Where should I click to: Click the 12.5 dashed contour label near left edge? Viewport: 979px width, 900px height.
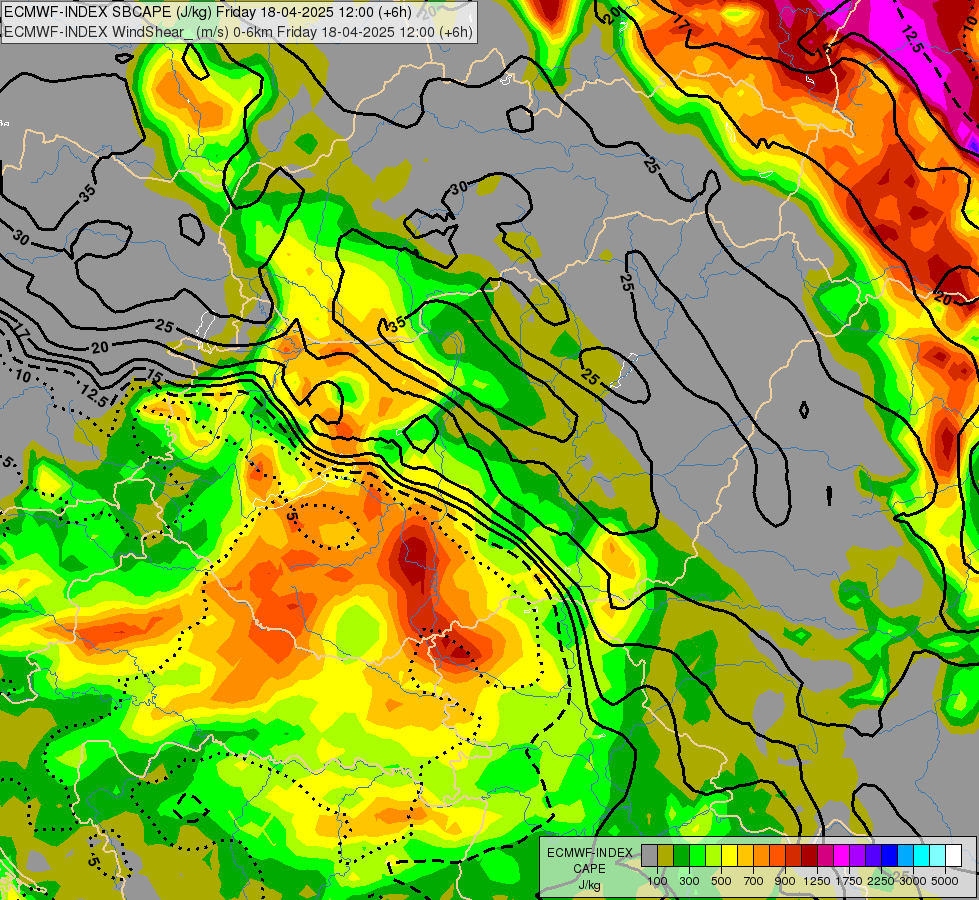click(94, 397)
